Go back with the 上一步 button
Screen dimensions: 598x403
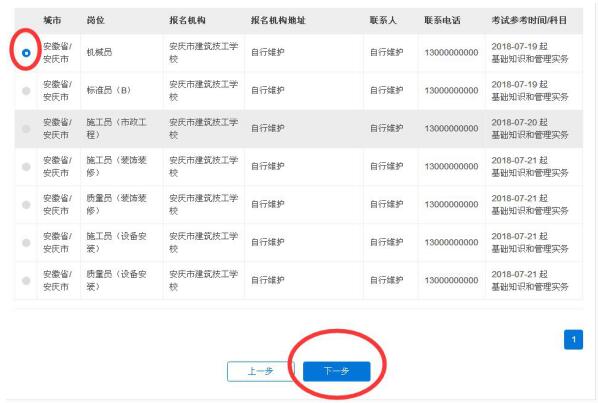(x=260, y=371)
